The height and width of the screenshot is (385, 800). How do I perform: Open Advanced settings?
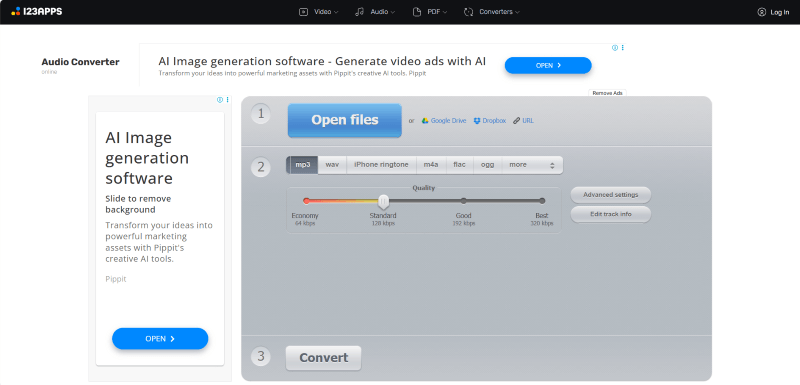coord(611,195)
